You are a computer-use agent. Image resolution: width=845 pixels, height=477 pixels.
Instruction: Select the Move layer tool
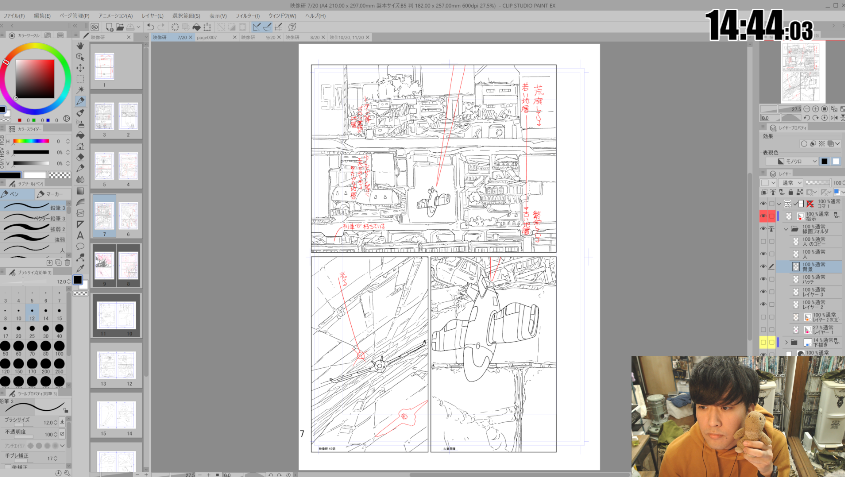tap(80, 68)
